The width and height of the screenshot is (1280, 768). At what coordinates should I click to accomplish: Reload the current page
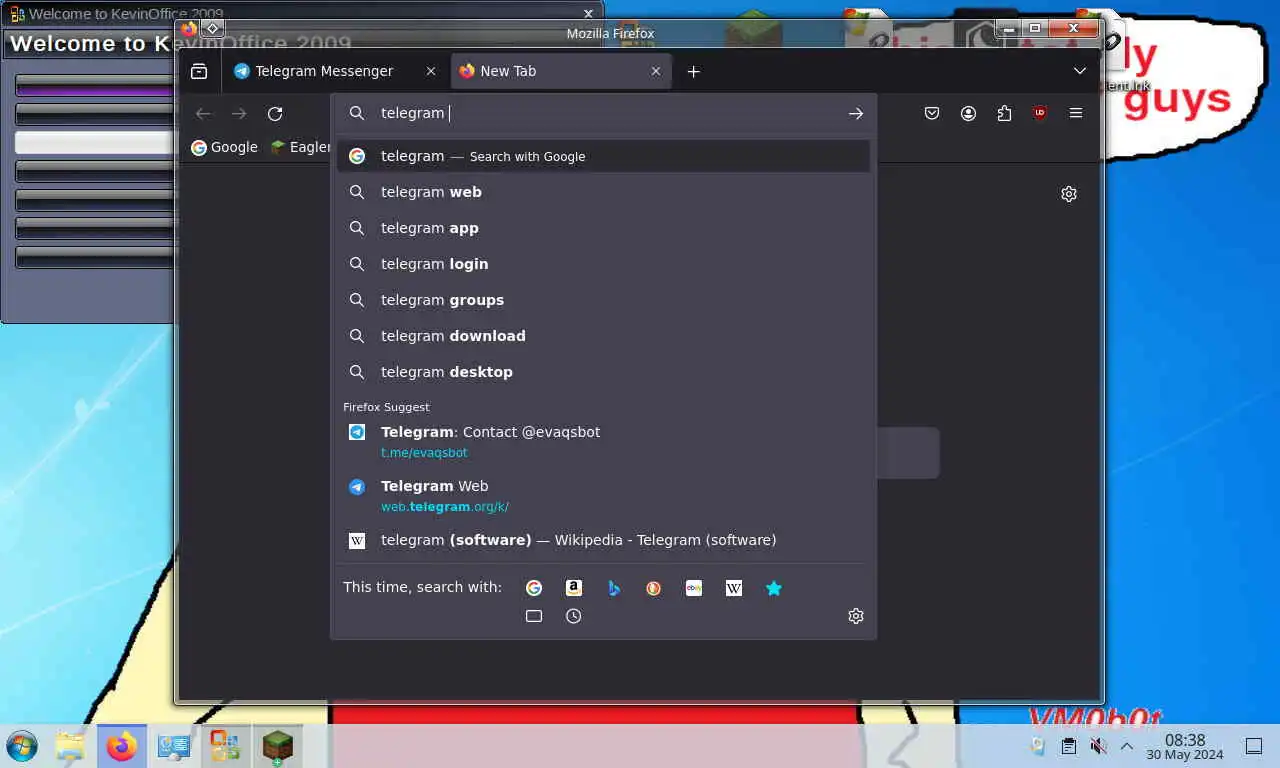275,114
